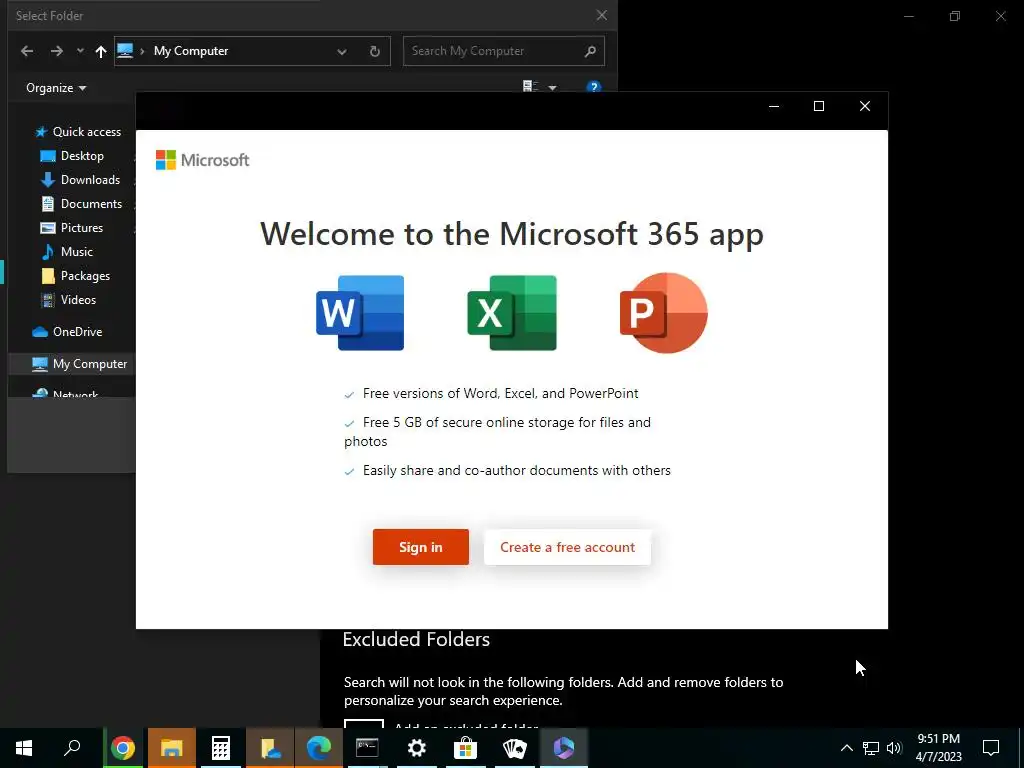This screenshot has width=1024, height=768.
Task: Open the notification center
Action: coord(991,748)
